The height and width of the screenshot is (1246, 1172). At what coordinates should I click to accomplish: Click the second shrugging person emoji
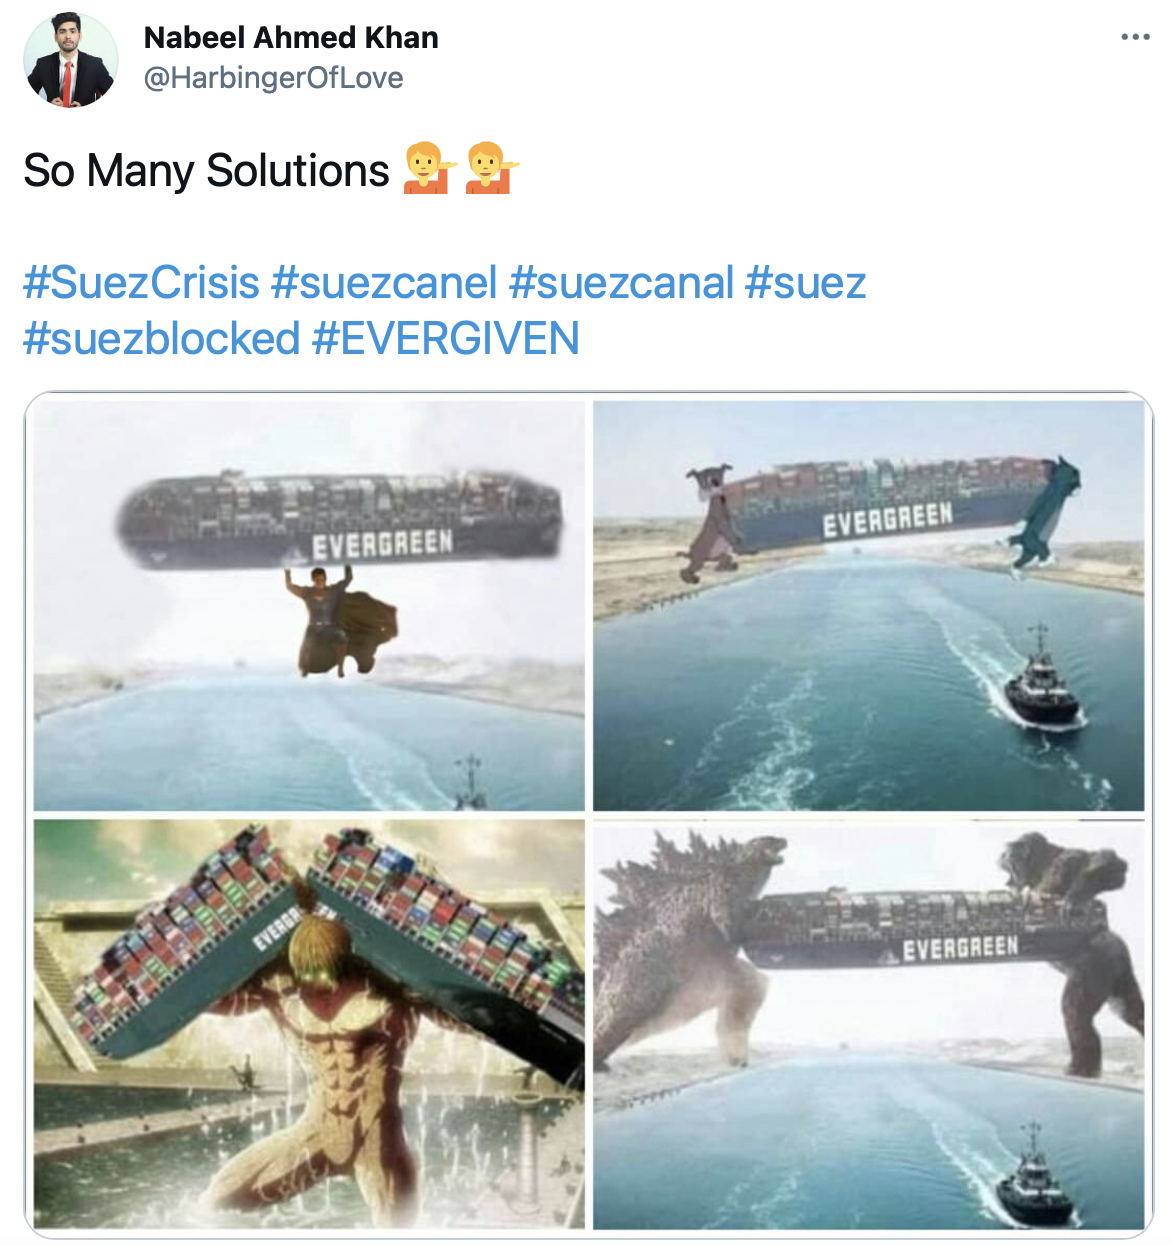pos(490,169)
